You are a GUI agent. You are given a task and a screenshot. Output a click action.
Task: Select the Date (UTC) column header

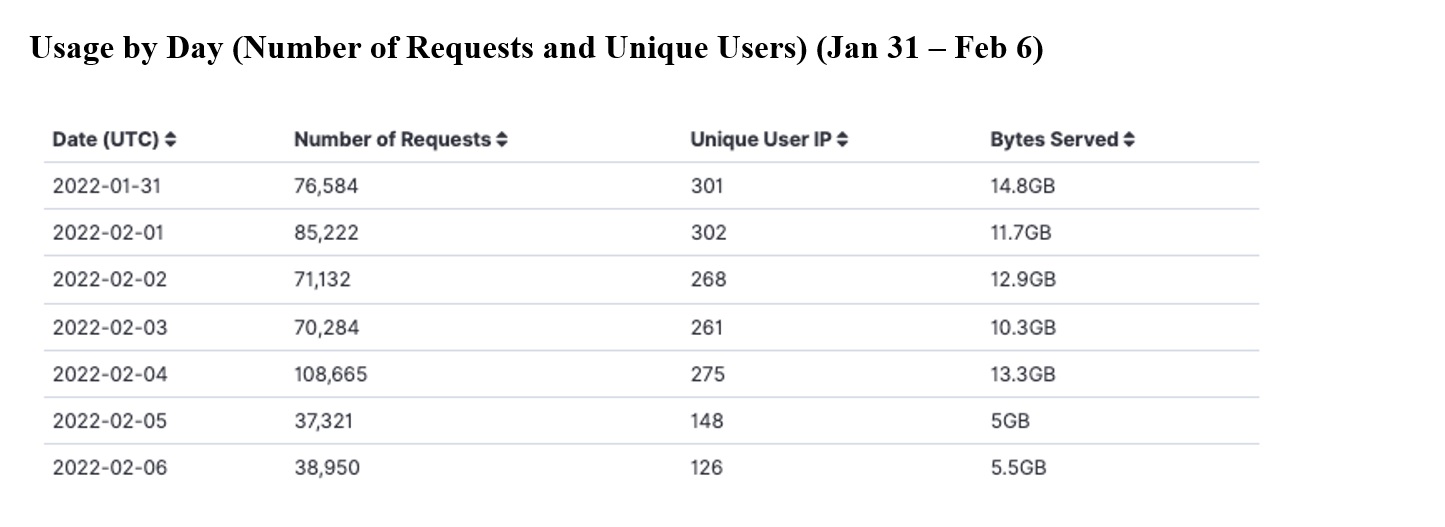click(x=106, y=140)
